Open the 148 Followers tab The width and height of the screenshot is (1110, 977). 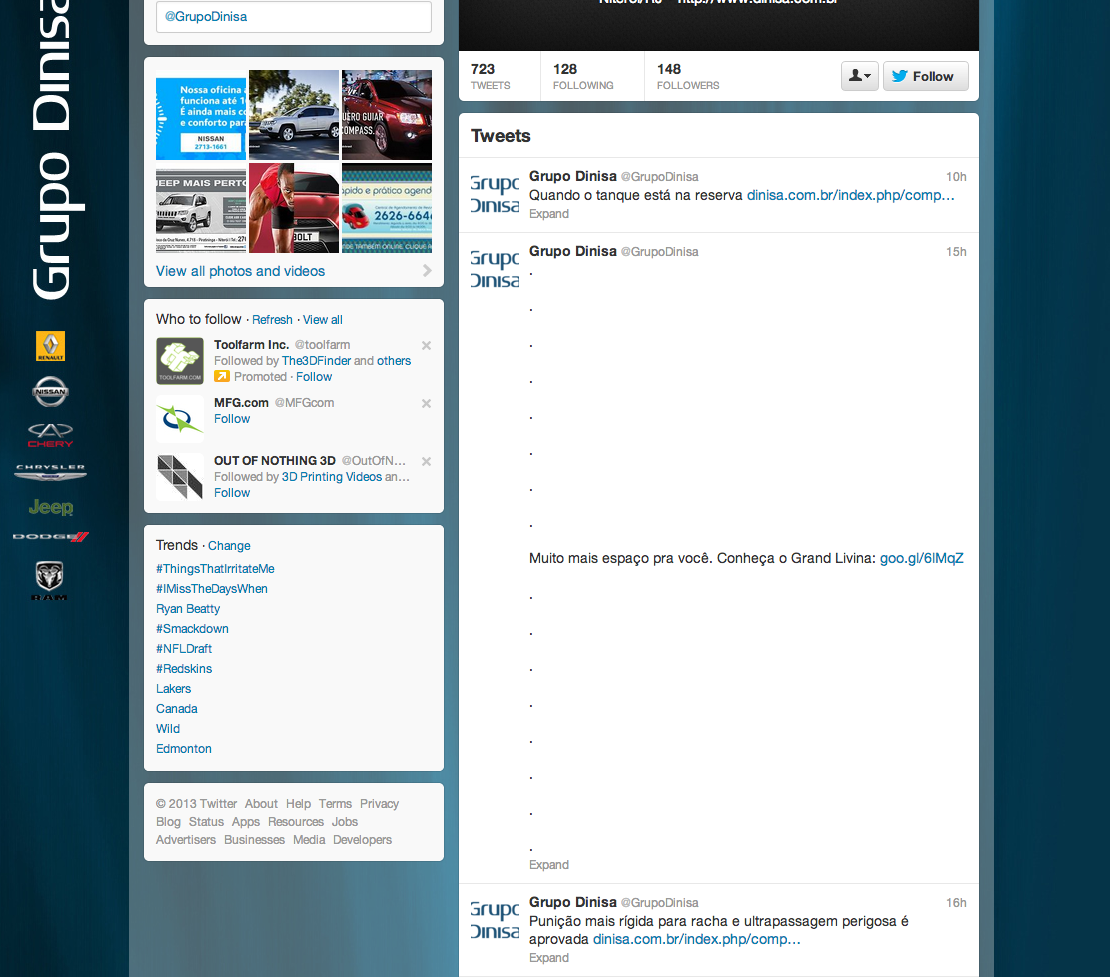pyautogui.click(x=687, y=76)
